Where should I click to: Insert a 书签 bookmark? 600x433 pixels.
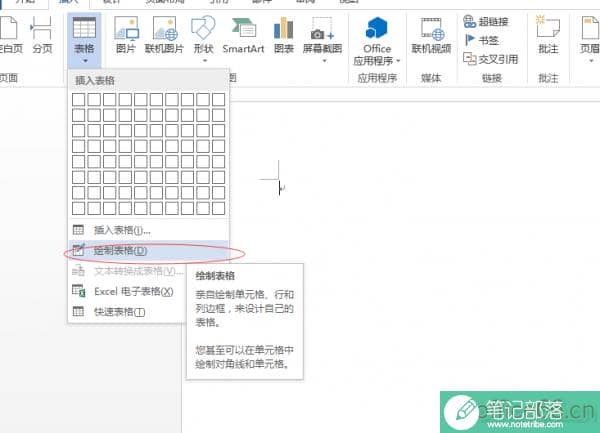point(481,40)
